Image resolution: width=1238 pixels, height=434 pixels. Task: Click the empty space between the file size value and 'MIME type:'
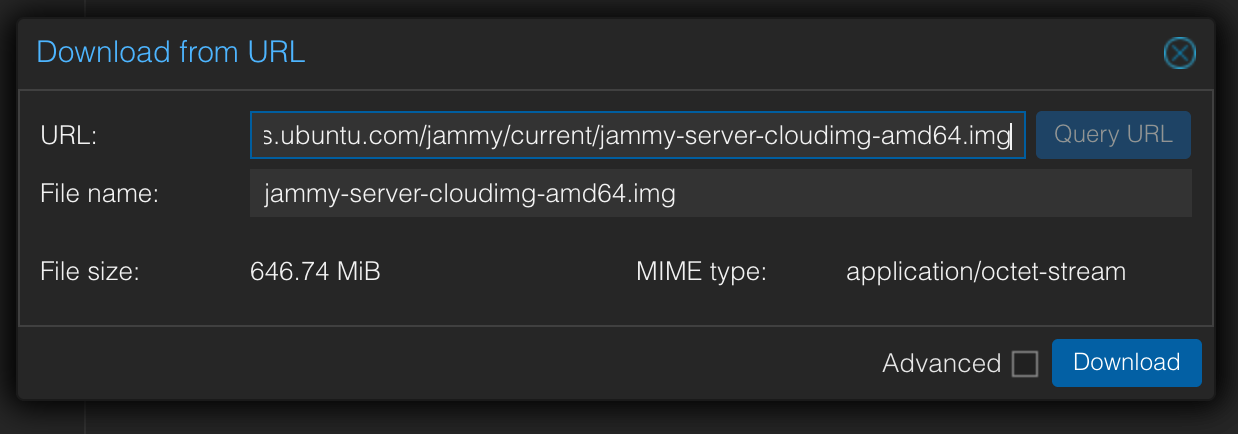pos(508,271)
